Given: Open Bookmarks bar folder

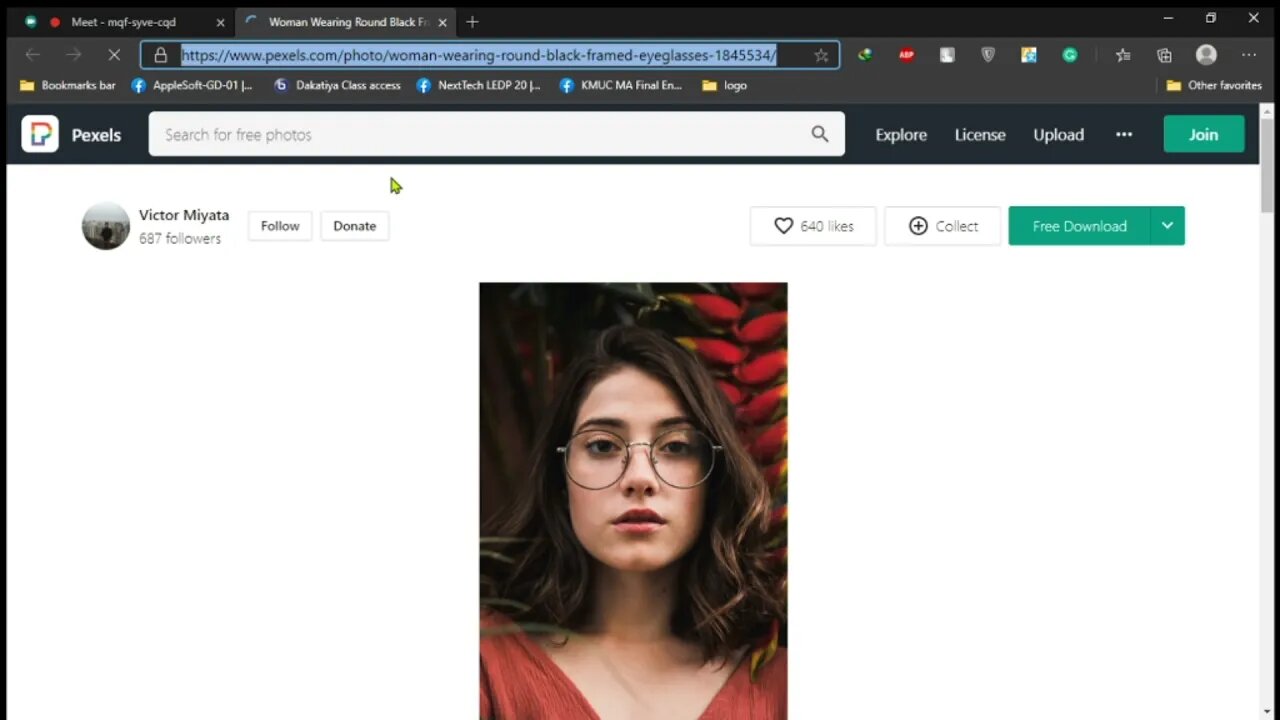Looking at the screenshot, I should click(x=67, y=86).
